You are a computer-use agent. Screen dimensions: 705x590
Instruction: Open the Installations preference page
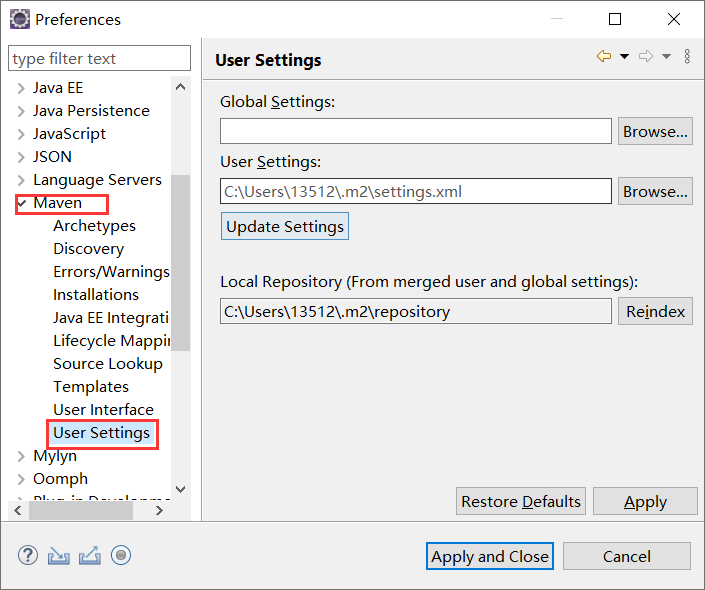(96, 295)
